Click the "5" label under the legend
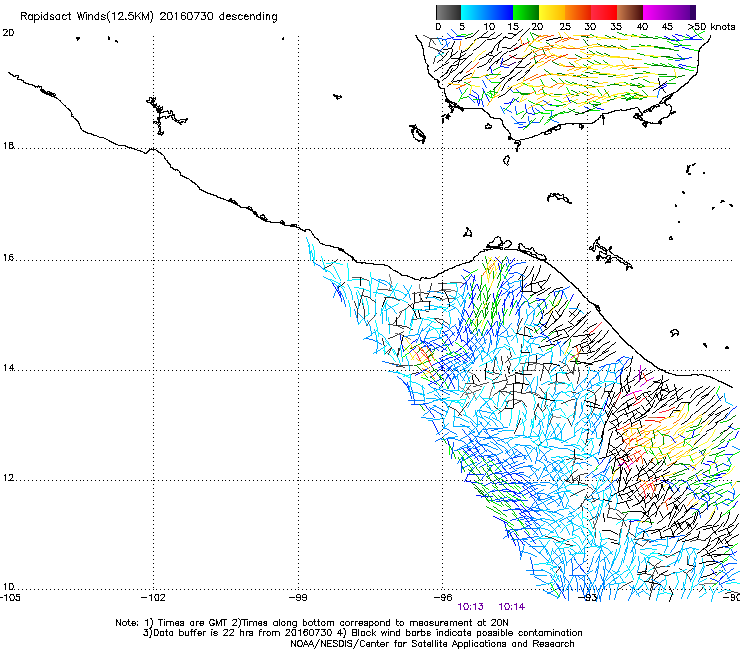 [462, 26]
